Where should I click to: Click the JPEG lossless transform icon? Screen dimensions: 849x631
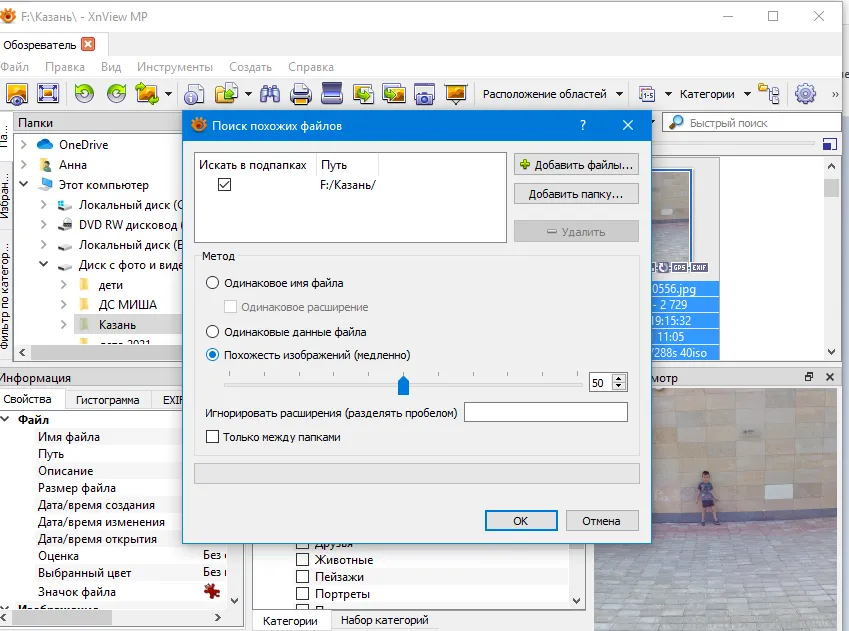146,94
